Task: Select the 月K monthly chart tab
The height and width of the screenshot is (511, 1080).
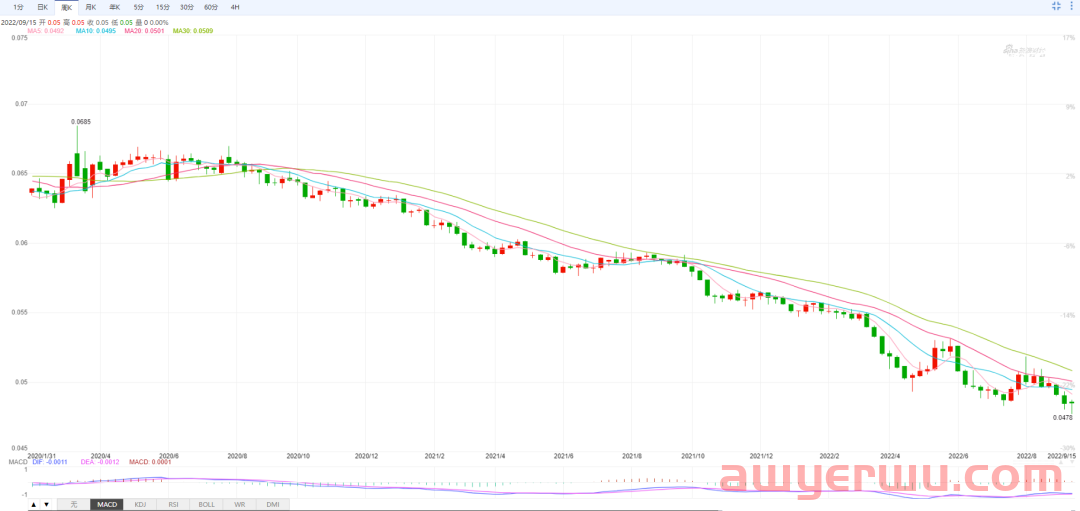Action: tap(91, 7)
